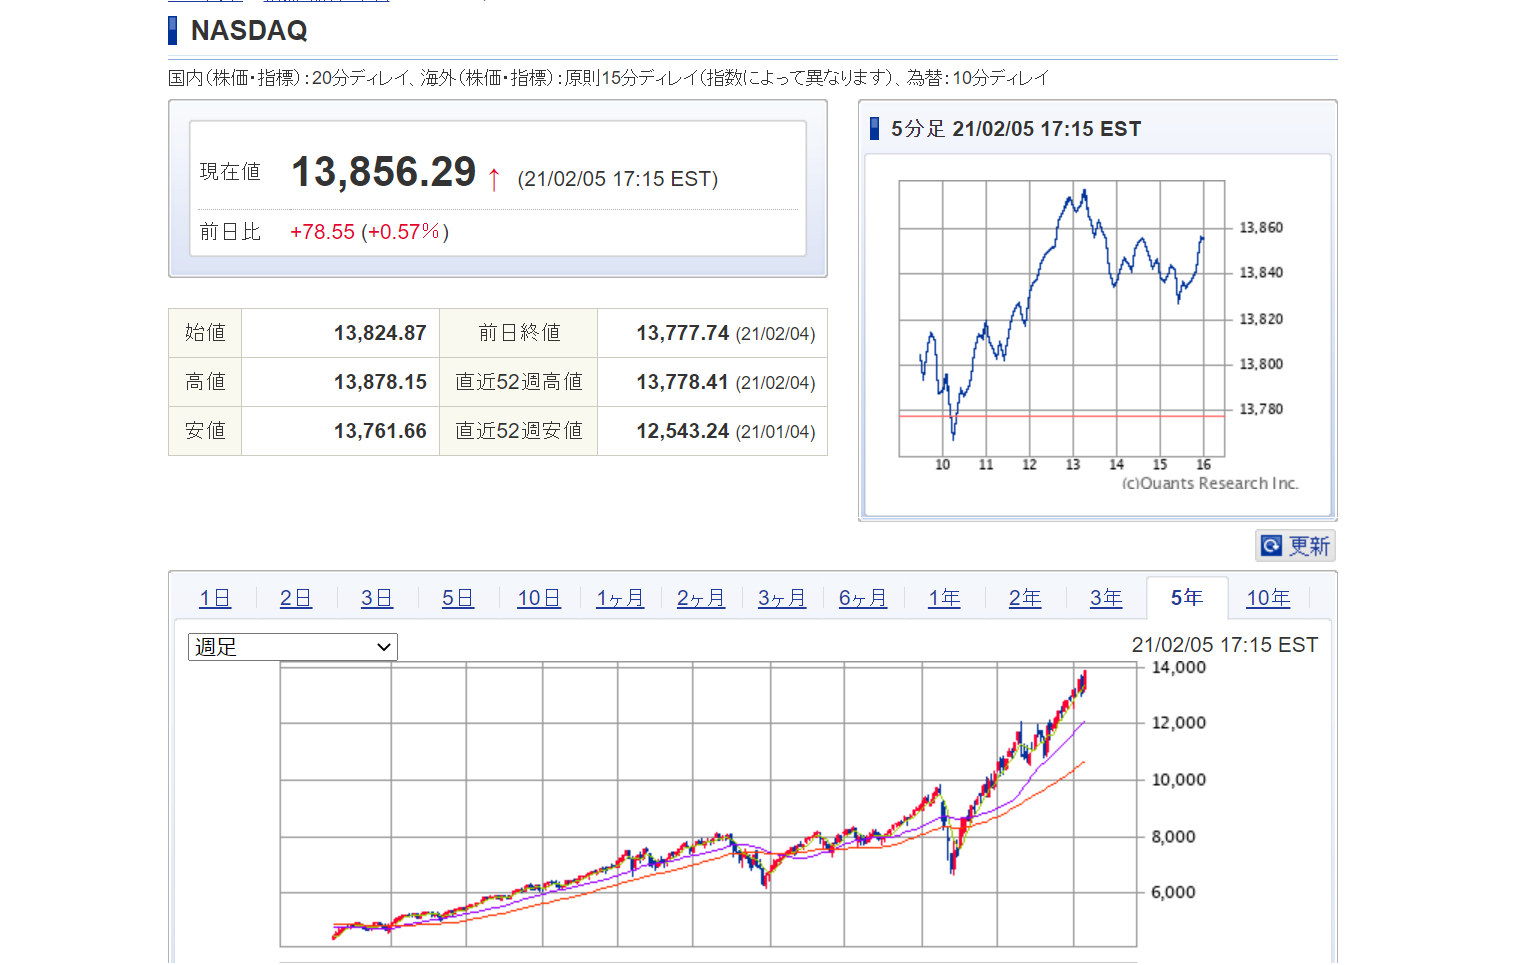Open the 5日 chart tab

457,598
